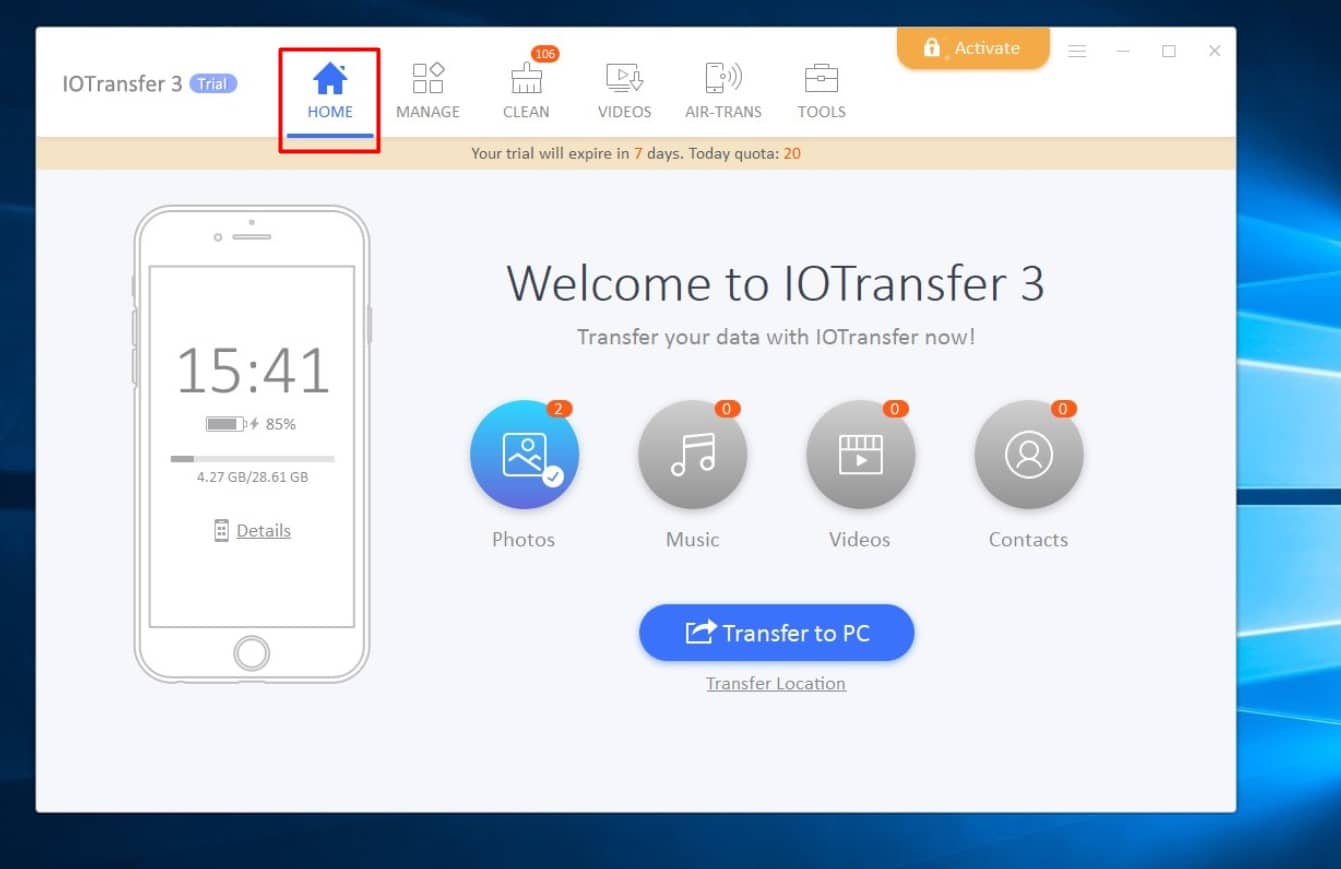
Task: Open the TOOLS toolbox icon
Action: tap(821, 79)
